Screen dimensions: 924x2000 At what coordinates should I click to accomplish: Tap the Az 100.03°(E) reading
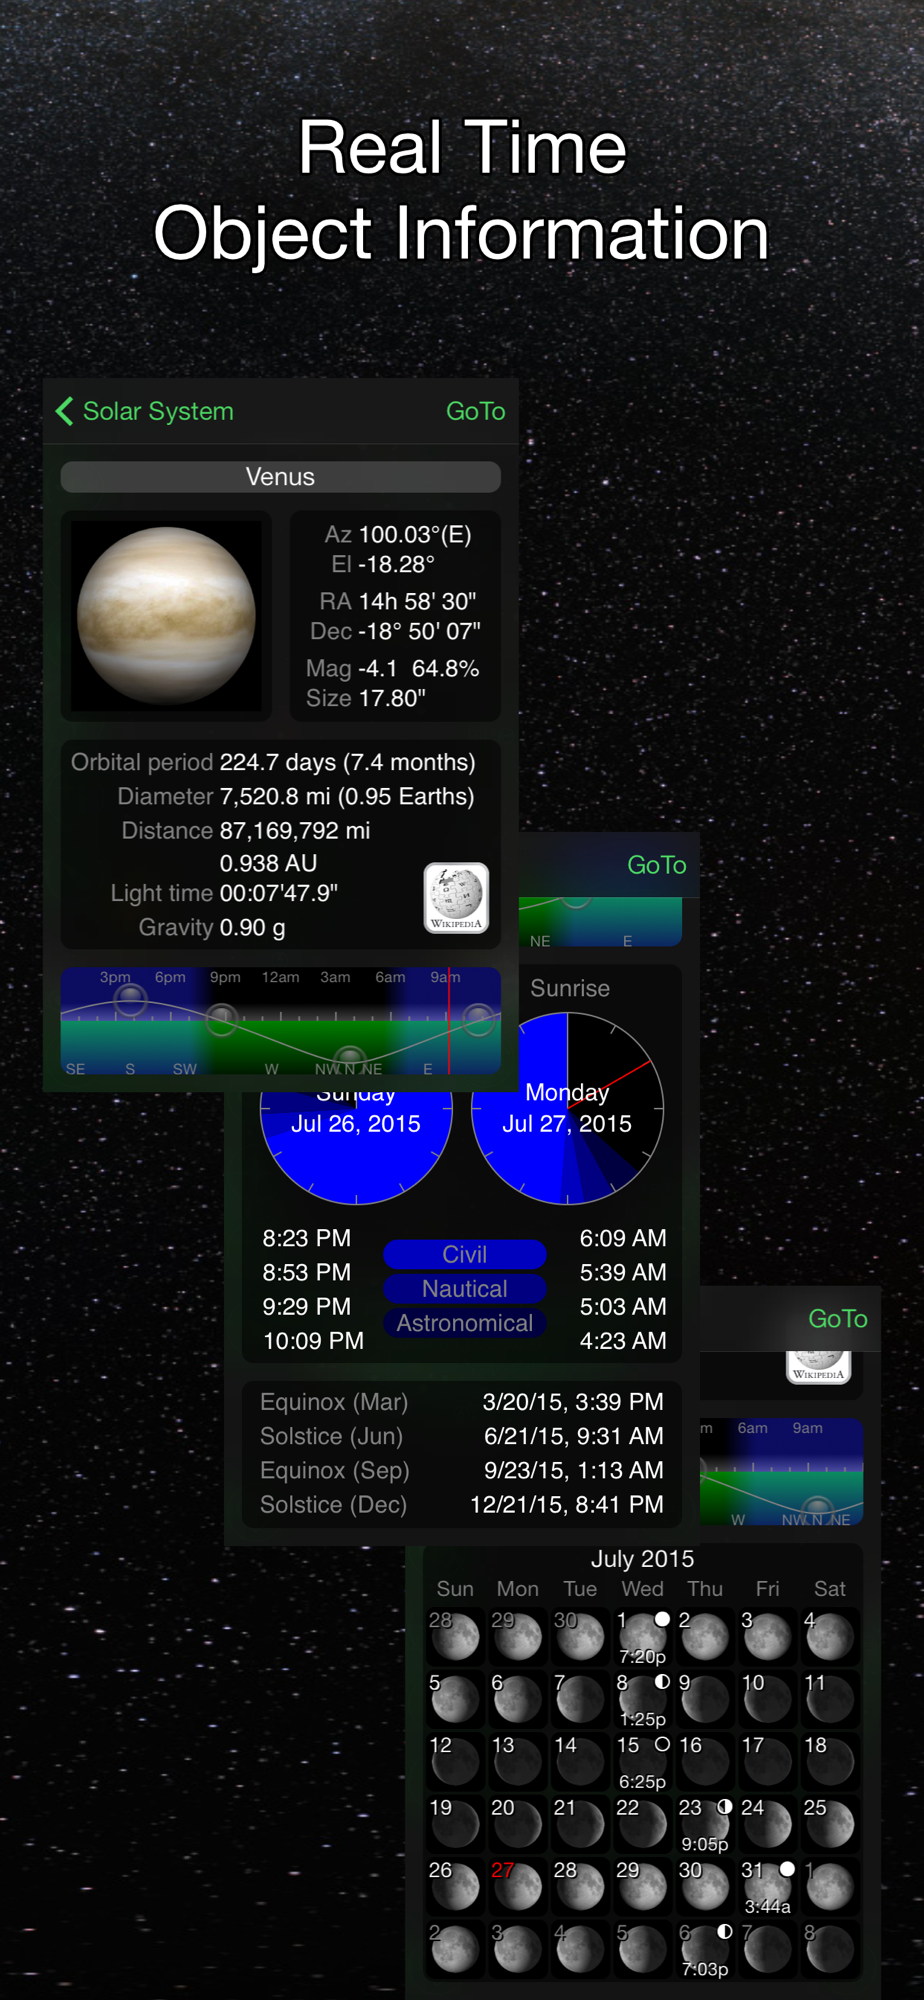[x=398, y=535]
